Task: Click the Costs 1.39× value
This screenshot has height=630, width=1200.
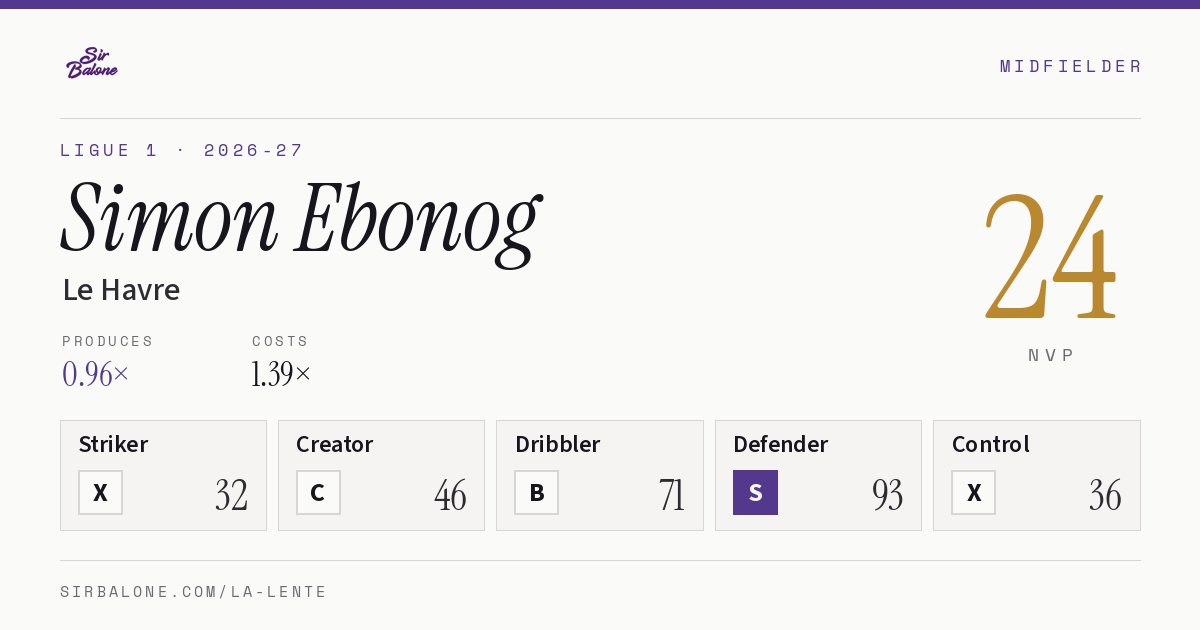Action: tap(281, 374)
